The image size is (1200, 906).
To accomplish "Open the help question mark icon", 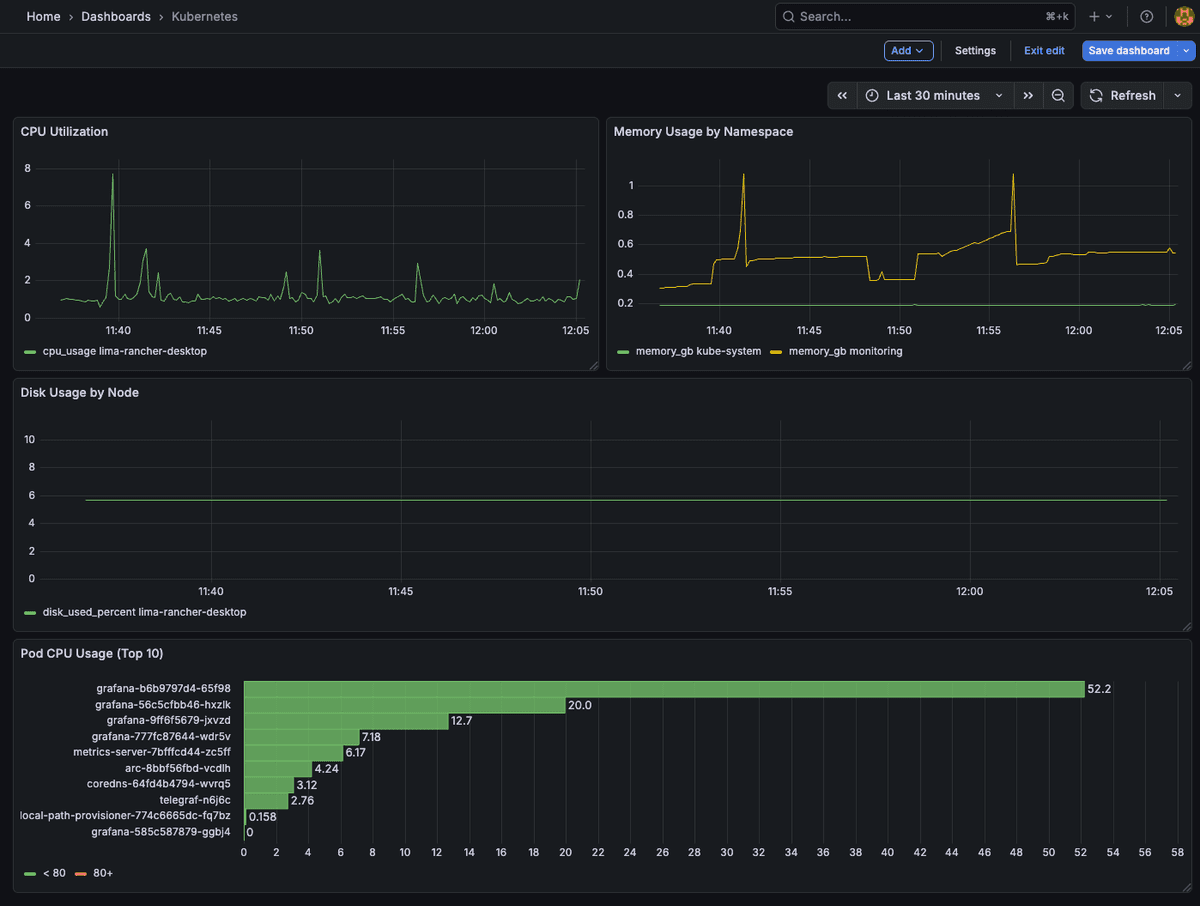I will [x=1146, y=16].
